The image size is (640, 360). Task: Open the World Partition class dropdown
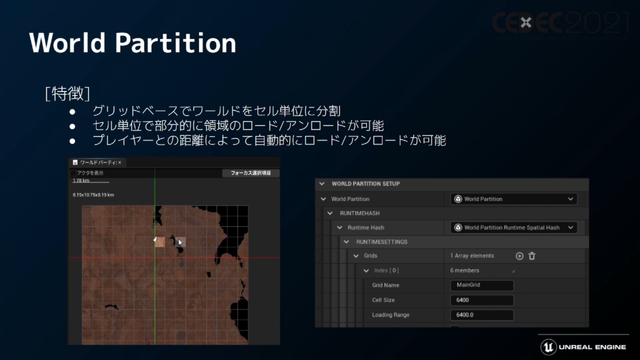click(x=514, y=199)
